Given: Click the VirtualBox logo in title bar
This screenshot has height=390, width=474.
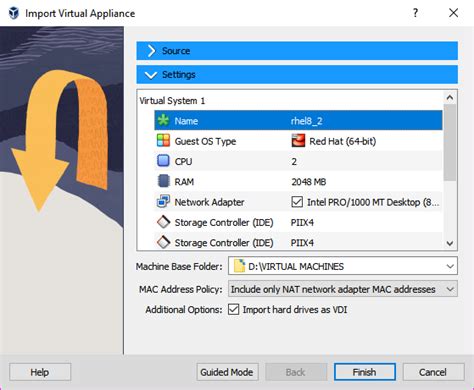Looking at the screenshot, I should (14, 13).
